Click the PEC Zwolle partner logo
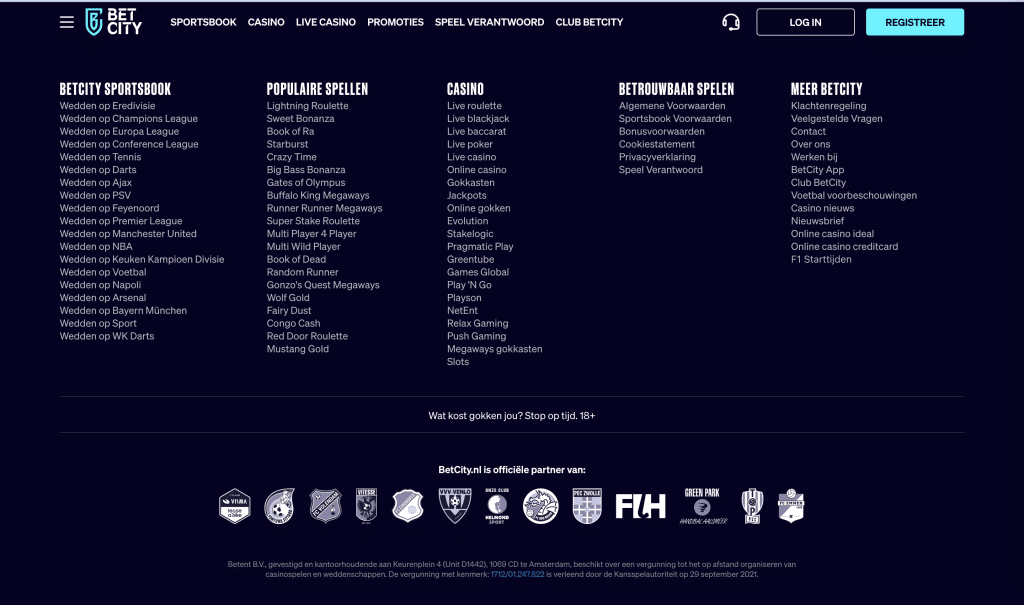Screen dimensions: 1024x605 587,506
